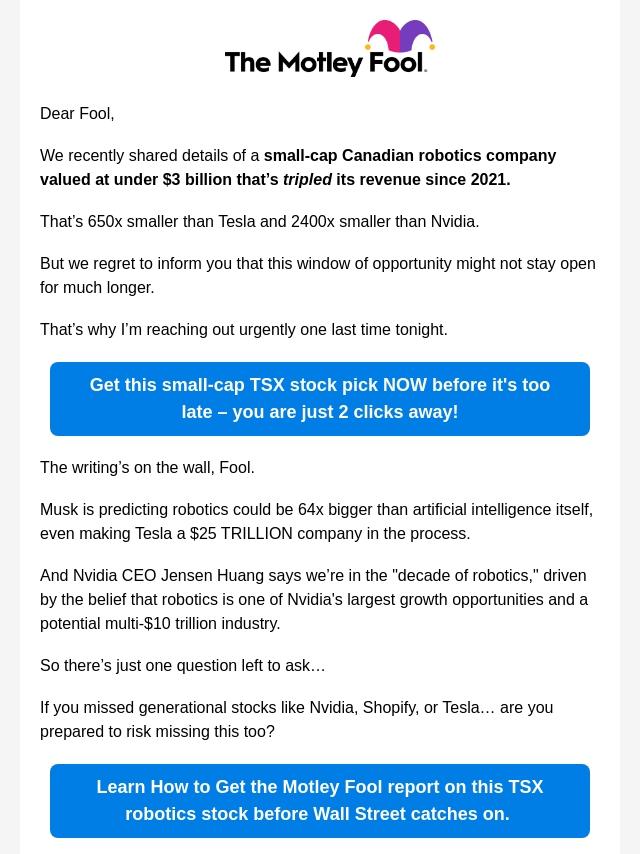
Task: Click "The writing's on the wall, Fool." line
Action: (x=147, y=468)
